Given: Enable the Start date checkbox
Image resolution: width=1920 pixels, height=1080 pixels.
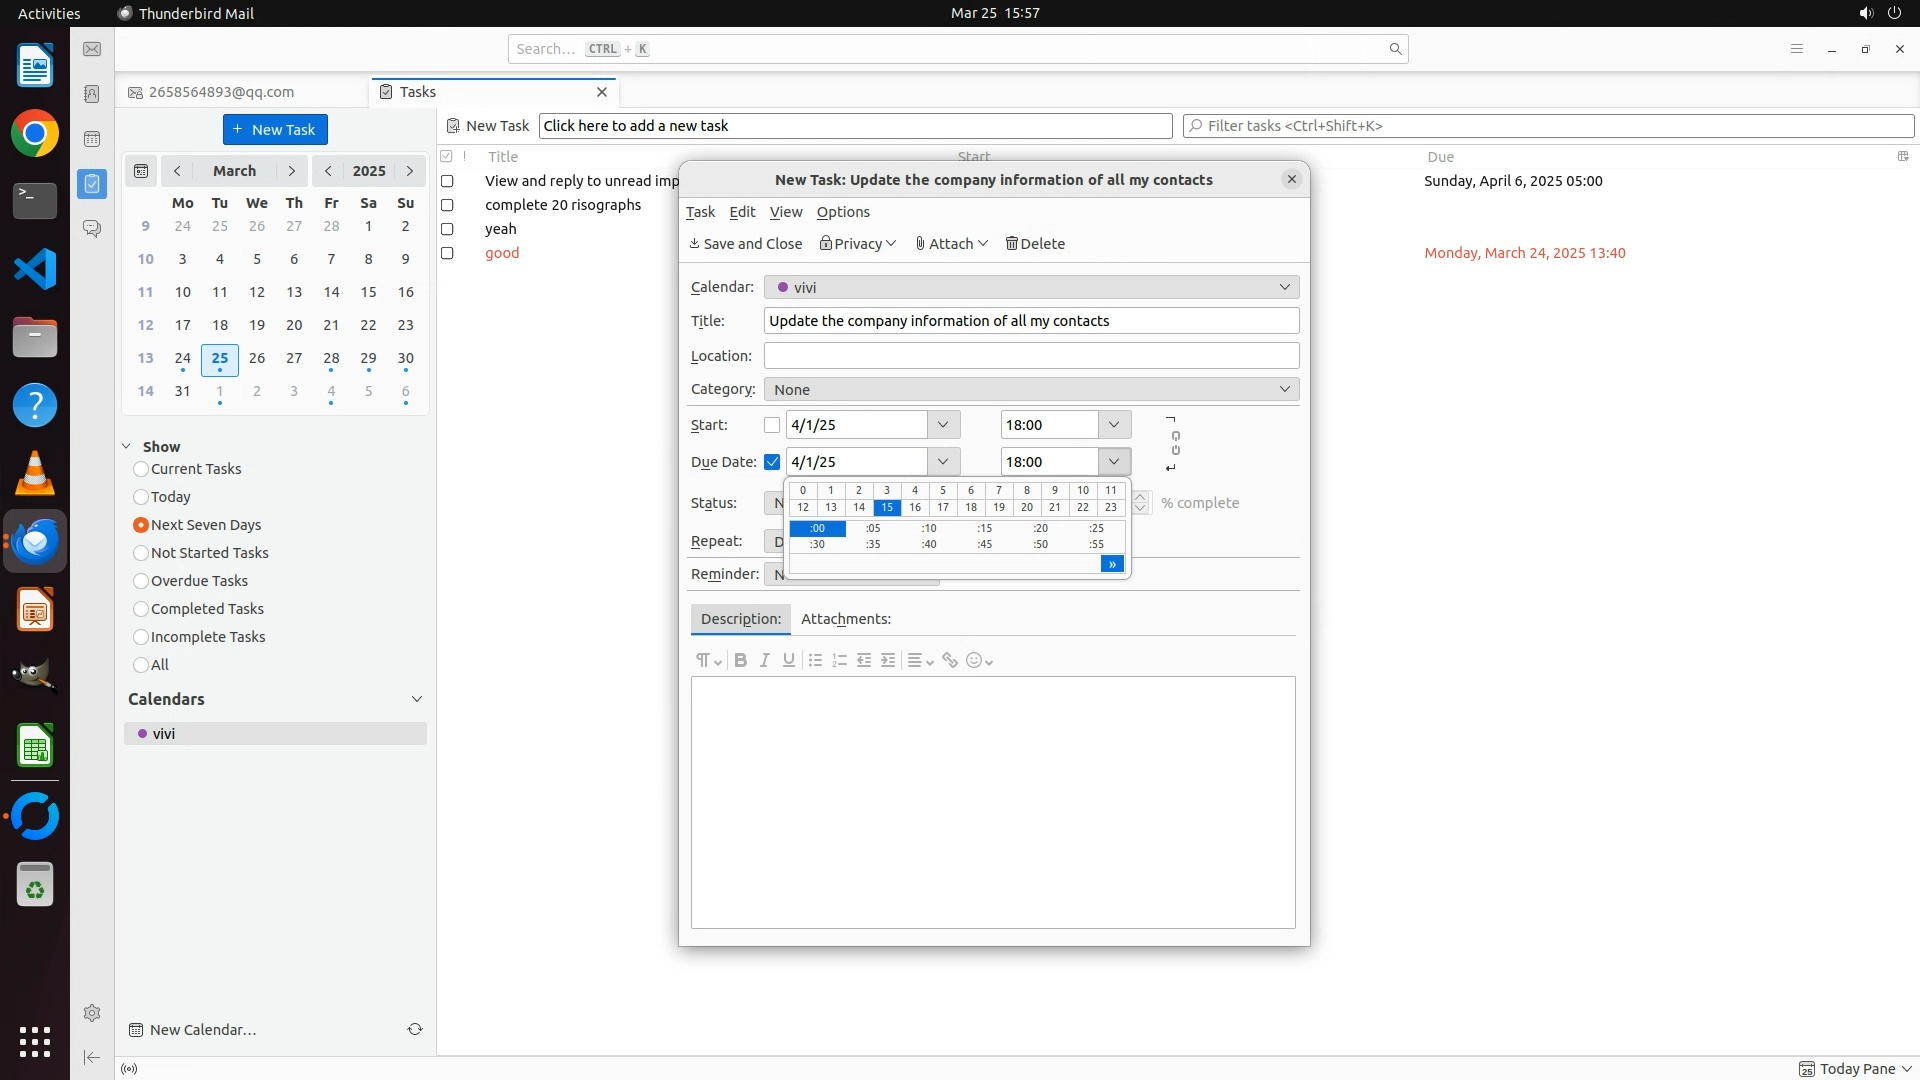Looking at the screenshot, I should pos(772,425).
